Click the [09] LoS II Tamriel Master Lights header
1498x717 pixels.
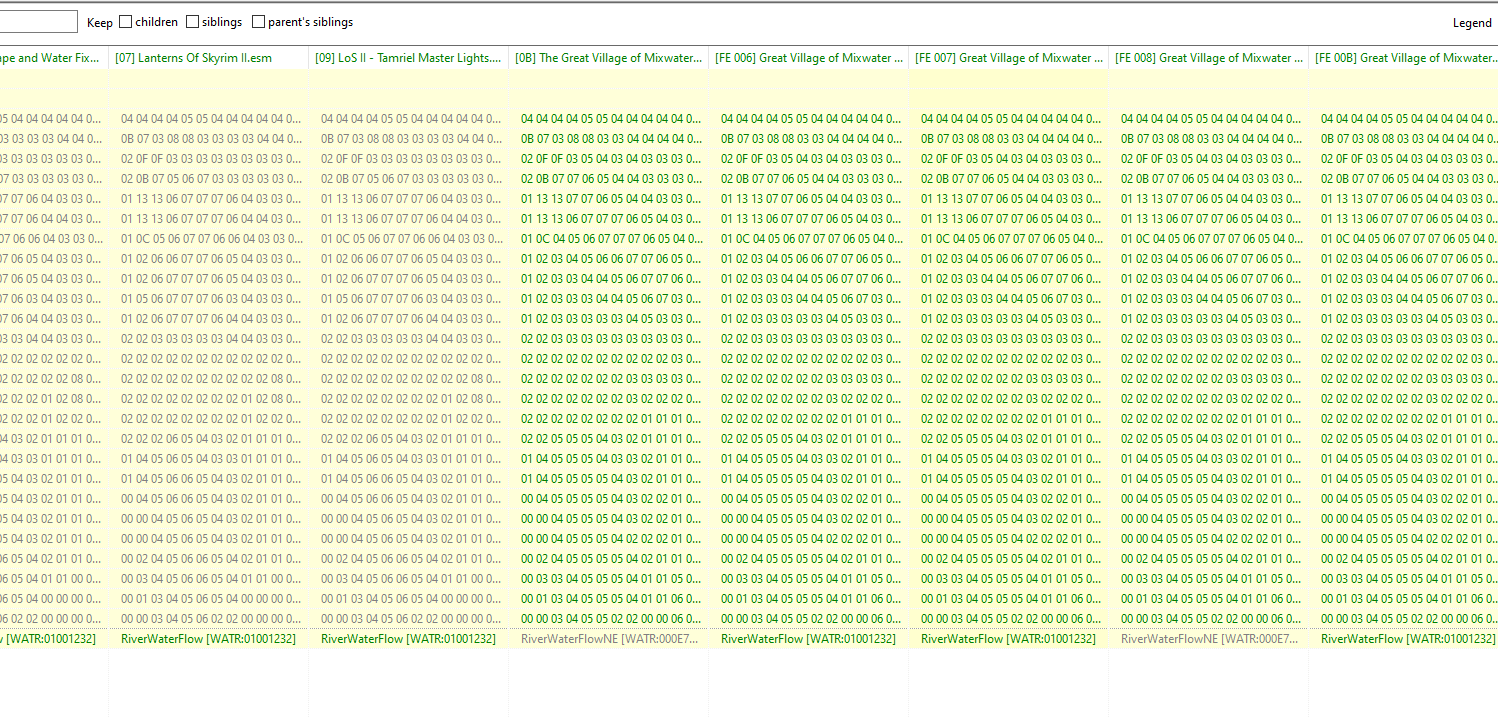tap(408, 58)
